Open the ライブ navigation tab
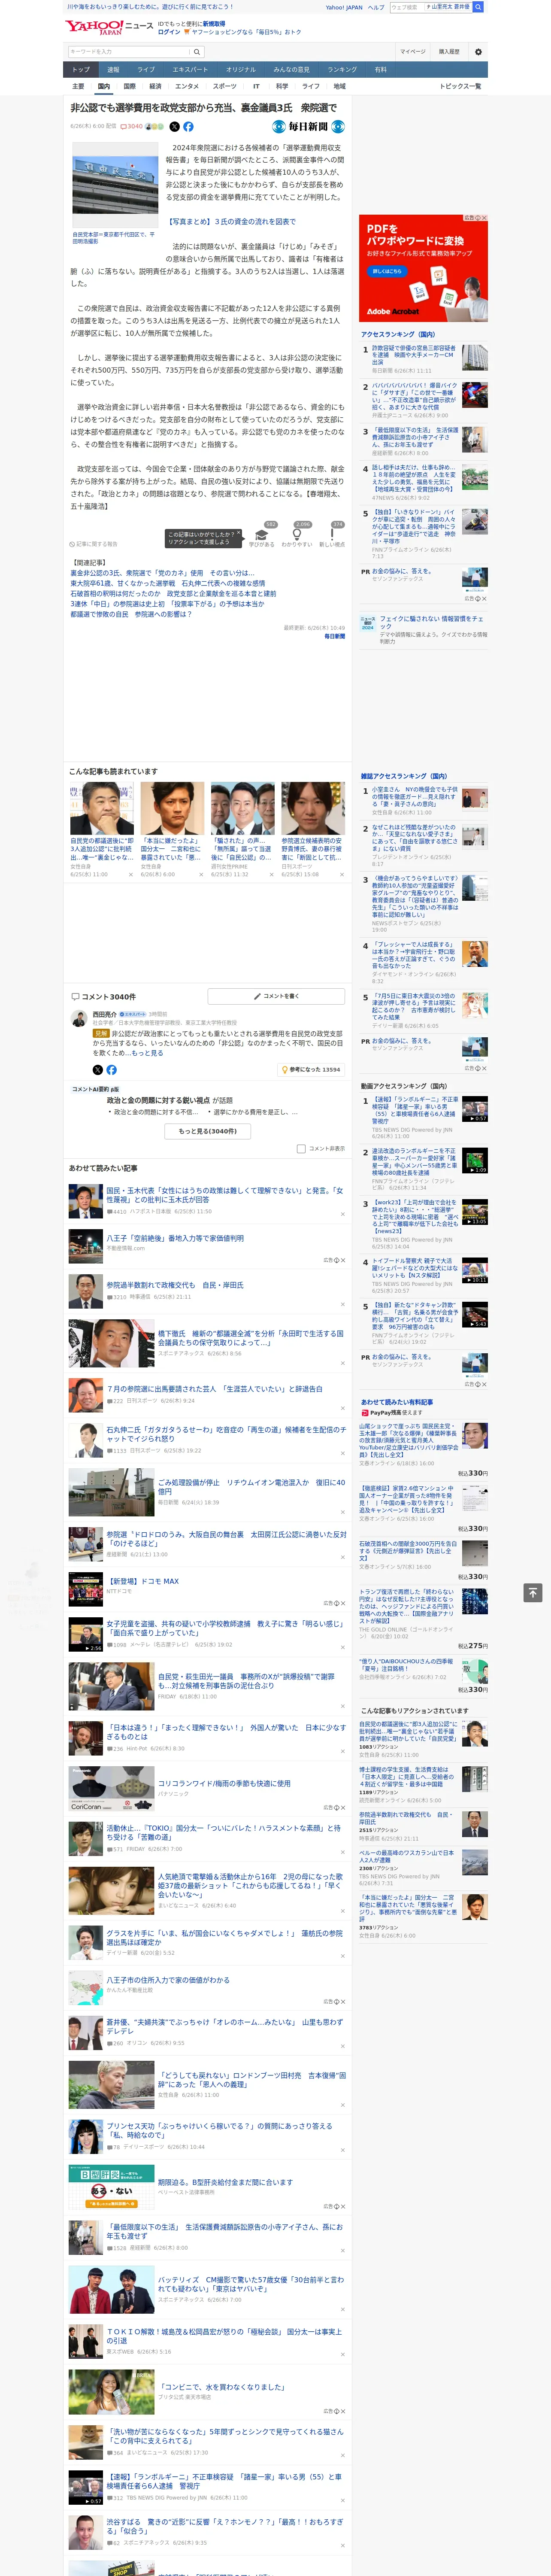 point(146,70)
